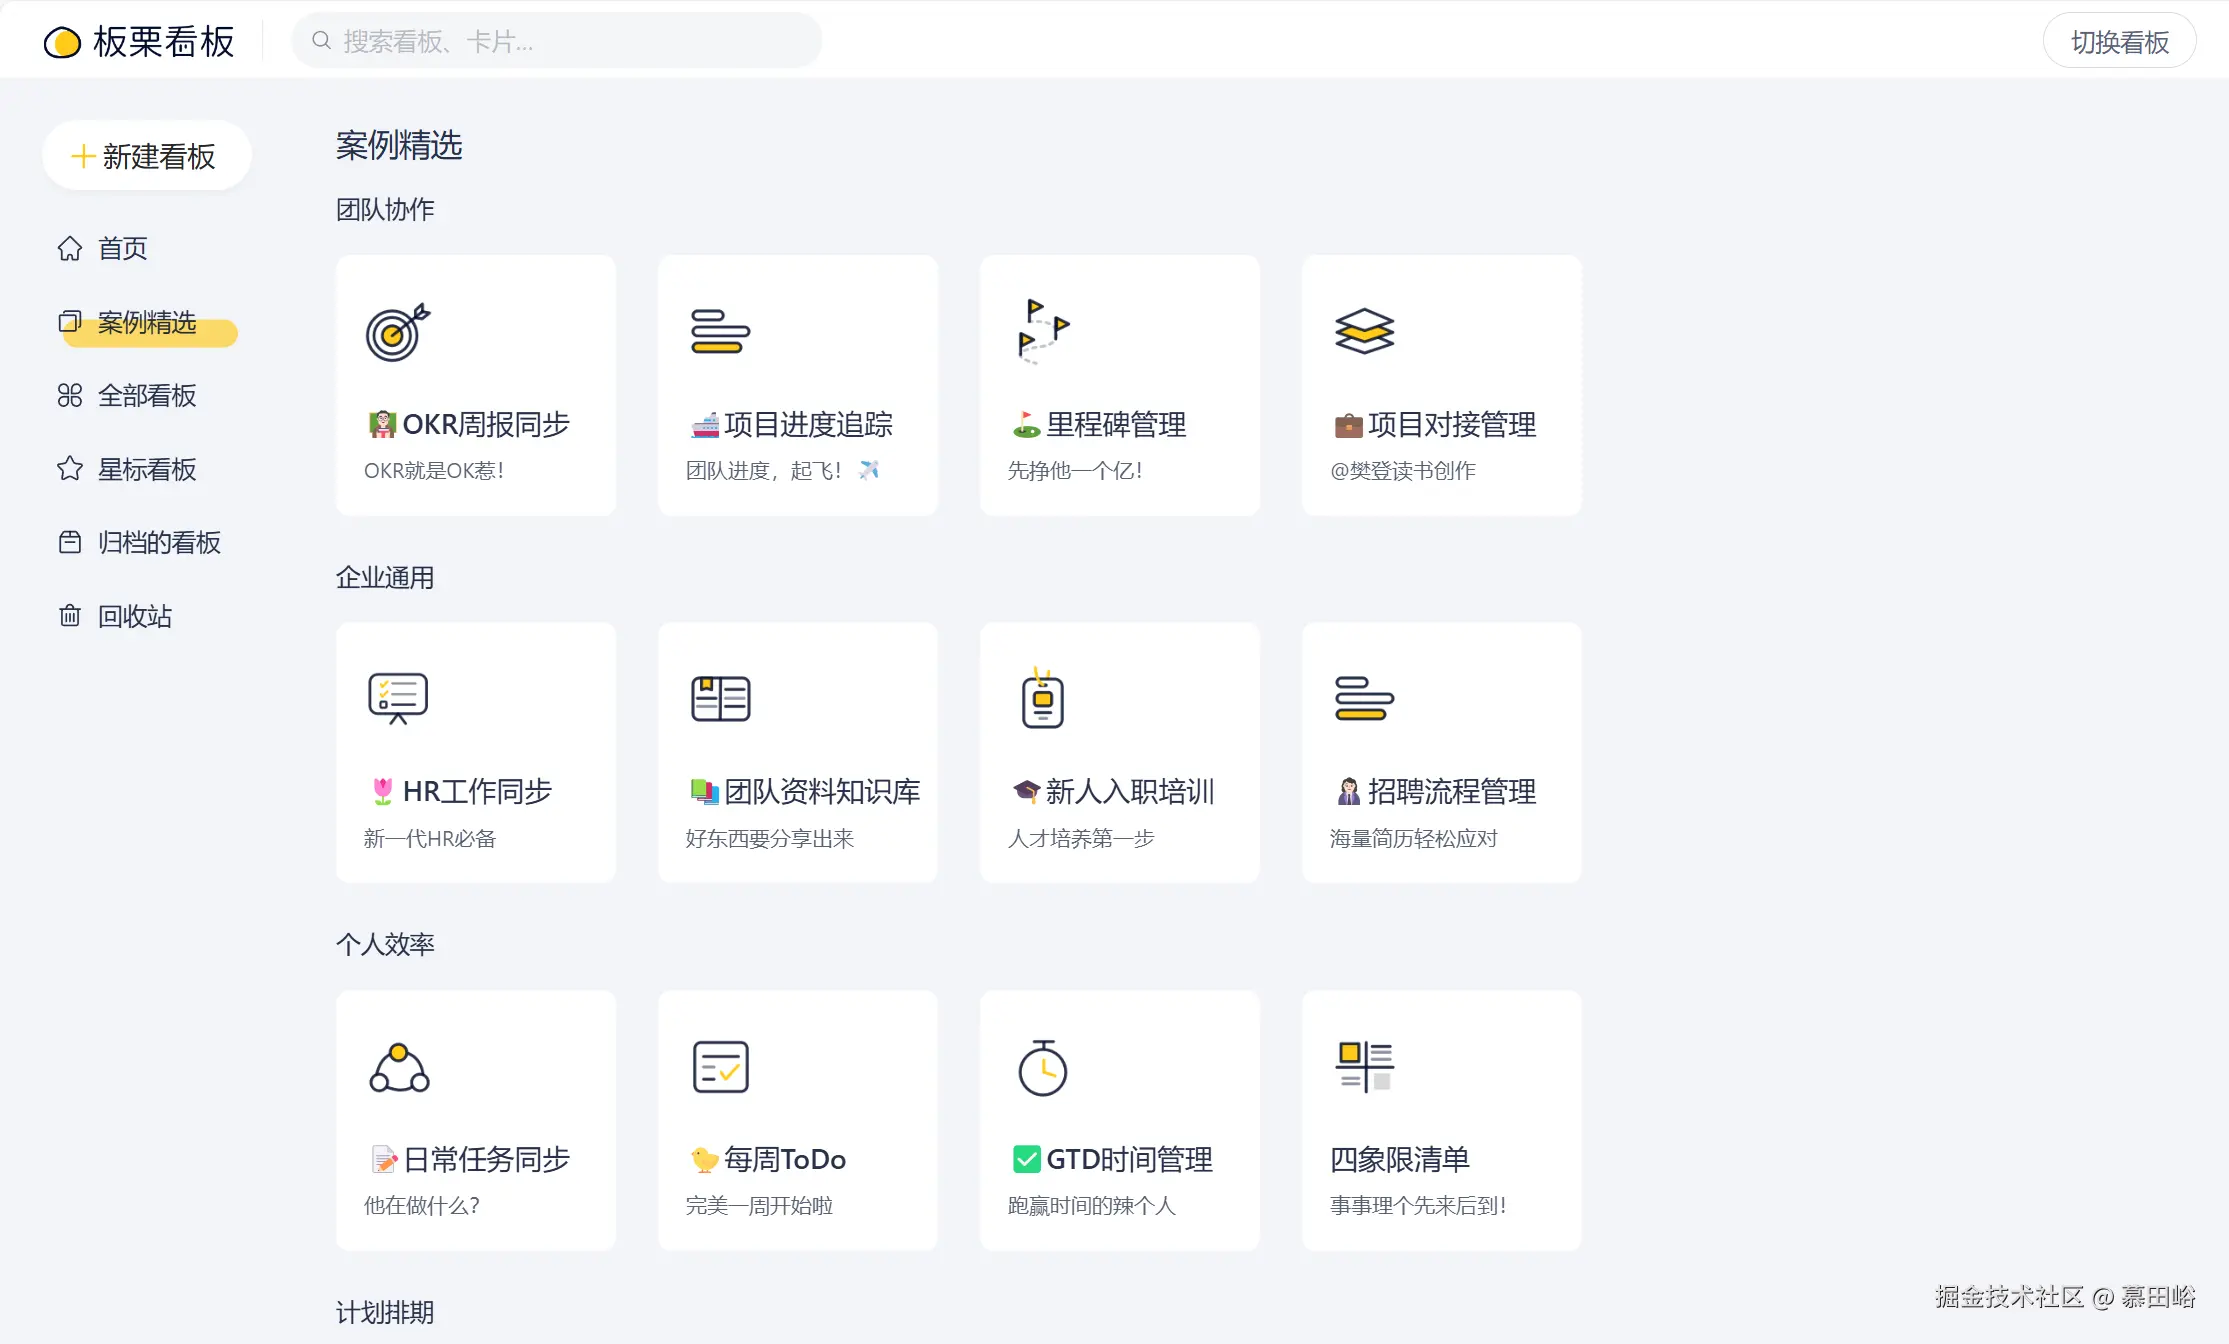Open the 归档的看板 archive icon
2229x1344 pixels.
(70, 542)
